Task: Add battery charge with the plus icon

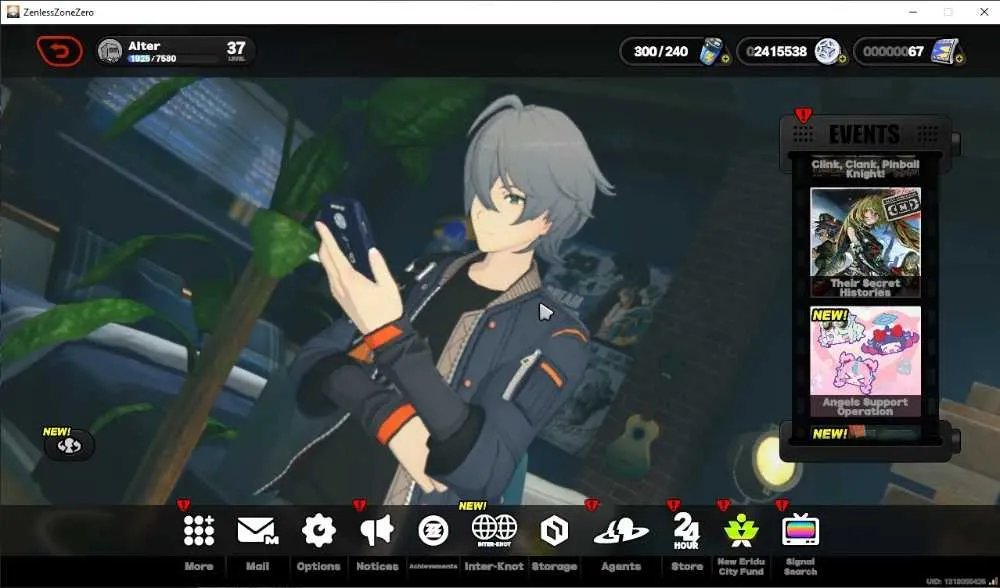Action: pyautogui.click(x=725, y=59)
